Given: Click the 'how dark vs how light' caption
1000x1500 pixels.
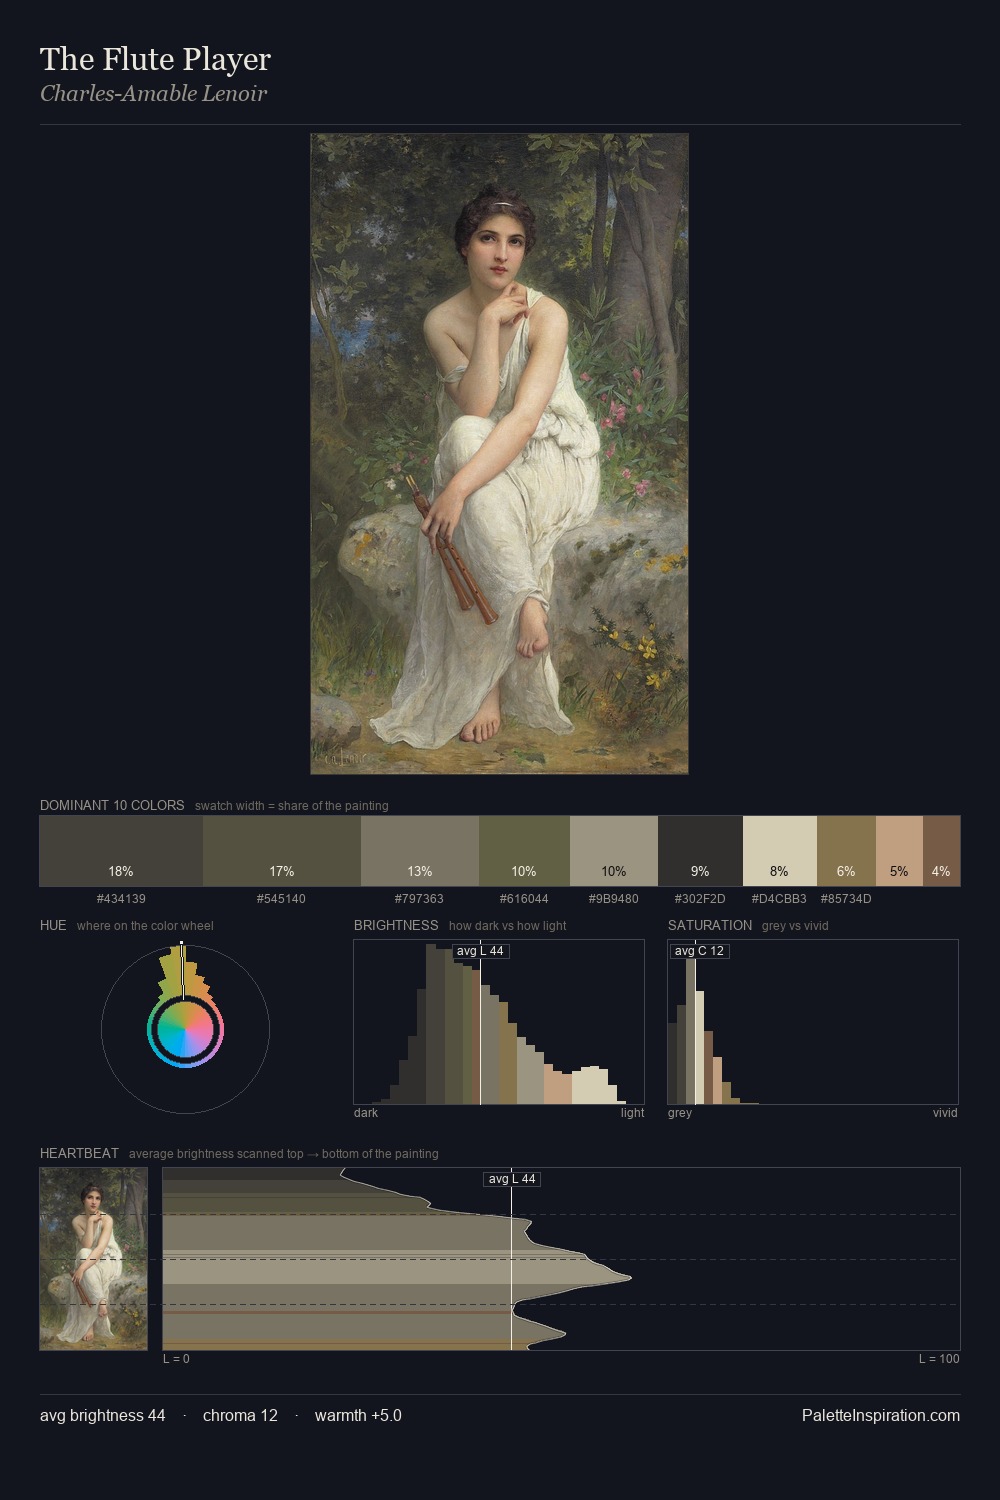Looking at the screenshot, I should pyautogui.click(x=508, y=926).
